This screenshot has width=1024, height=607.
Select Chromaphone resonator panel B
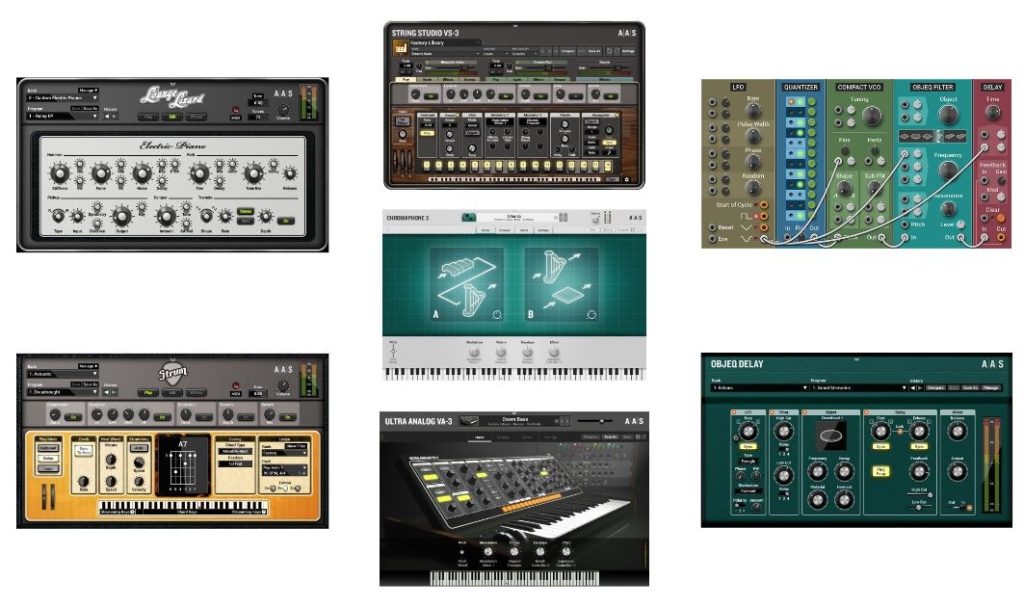[x=562, y=284]
